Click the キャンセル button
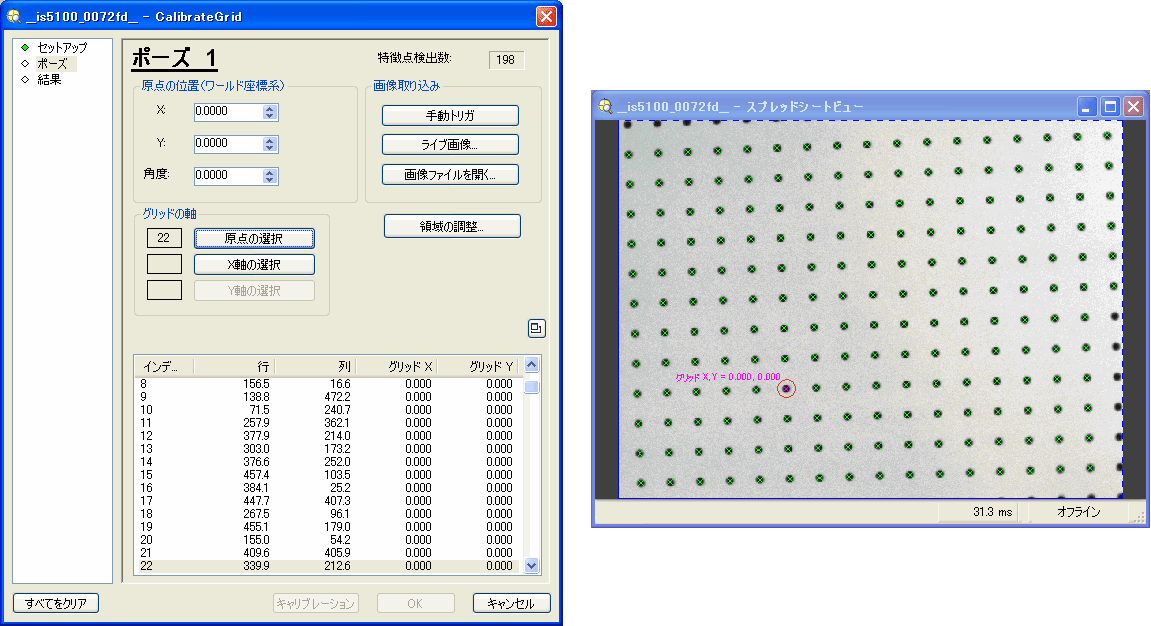The width and height of the screenshot is (1151, 626). click(x=511, y=603)
